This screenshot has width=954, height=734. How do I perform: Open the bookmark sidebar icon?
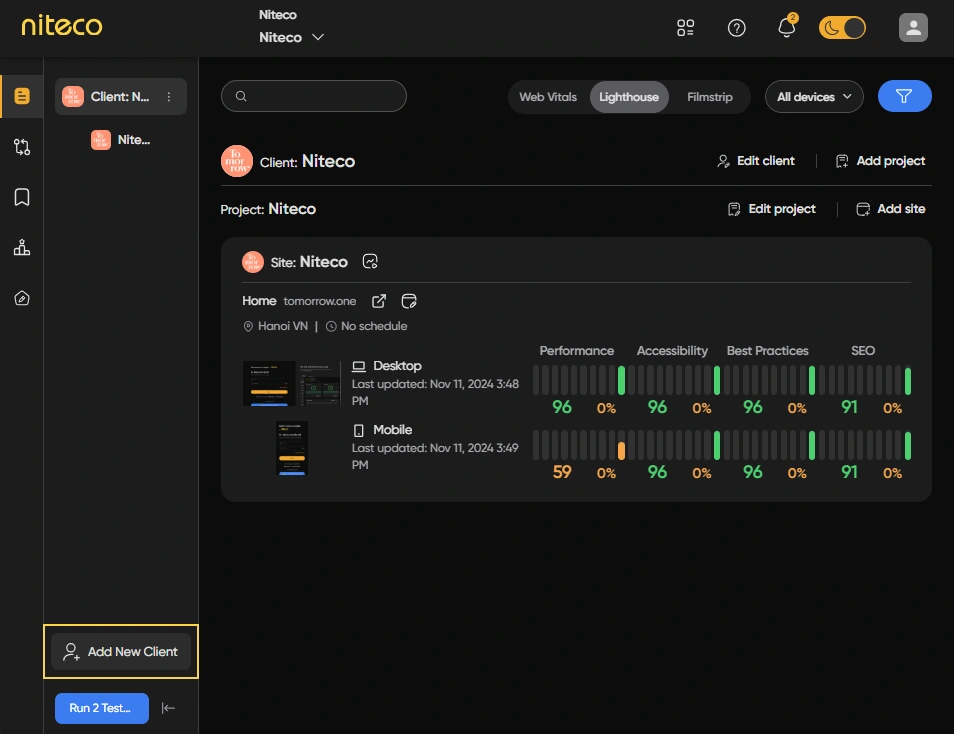pyautogui.click(x=22, y=197)
